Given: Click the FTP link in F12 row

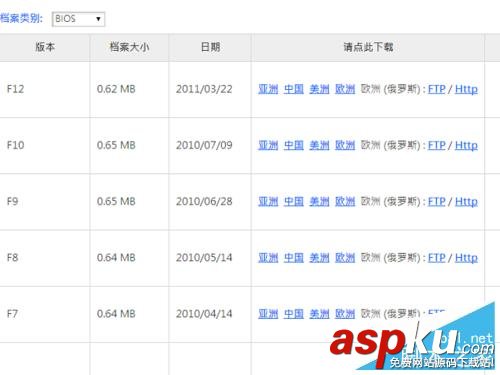Looking at the screenshot, I should click(437, 89).
